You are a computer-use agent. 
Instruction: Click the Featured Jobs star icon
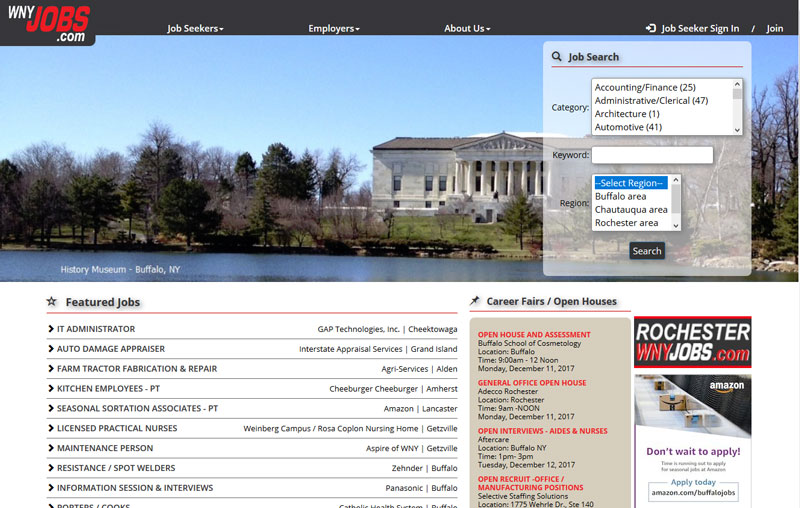coord(52,301)
